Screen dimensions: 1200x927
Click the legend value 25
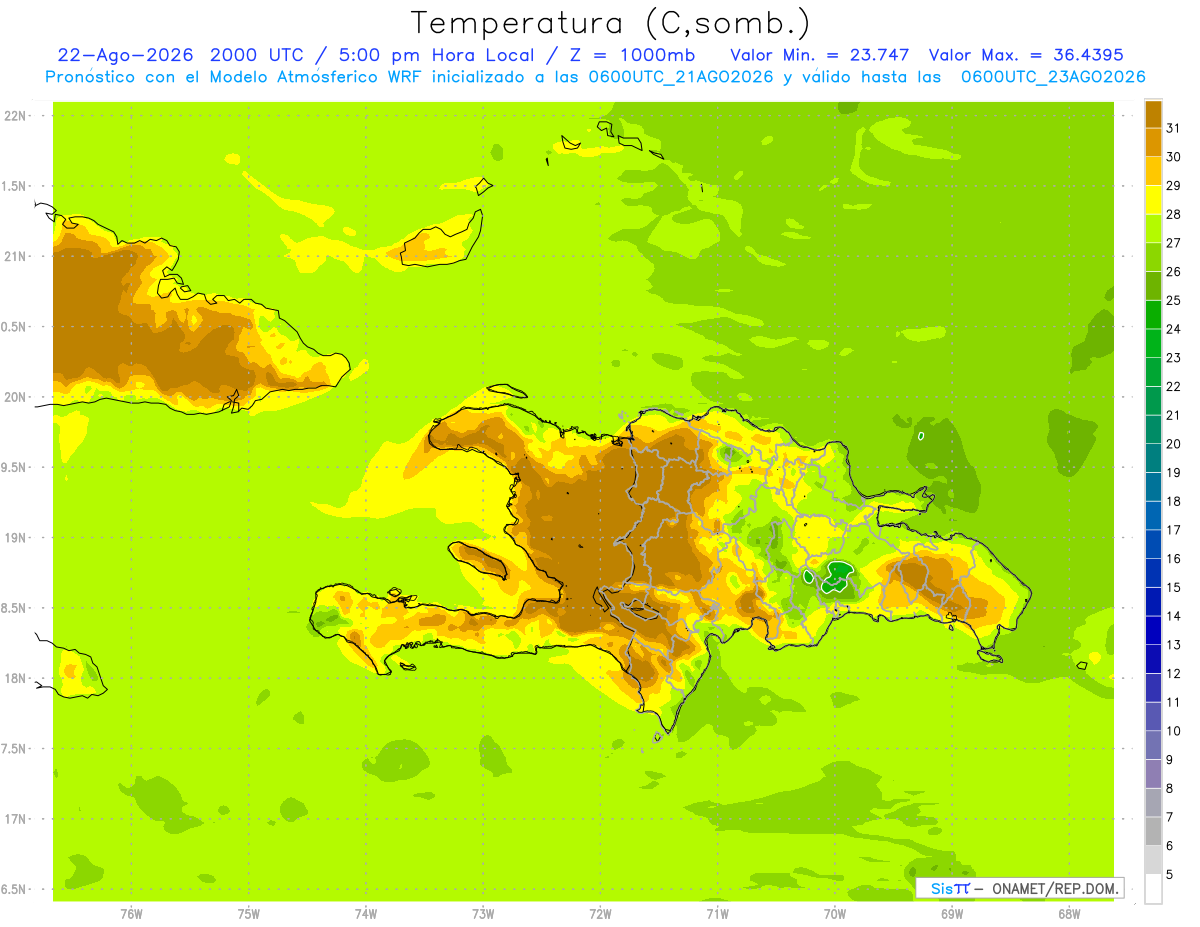click(1174, 300)
